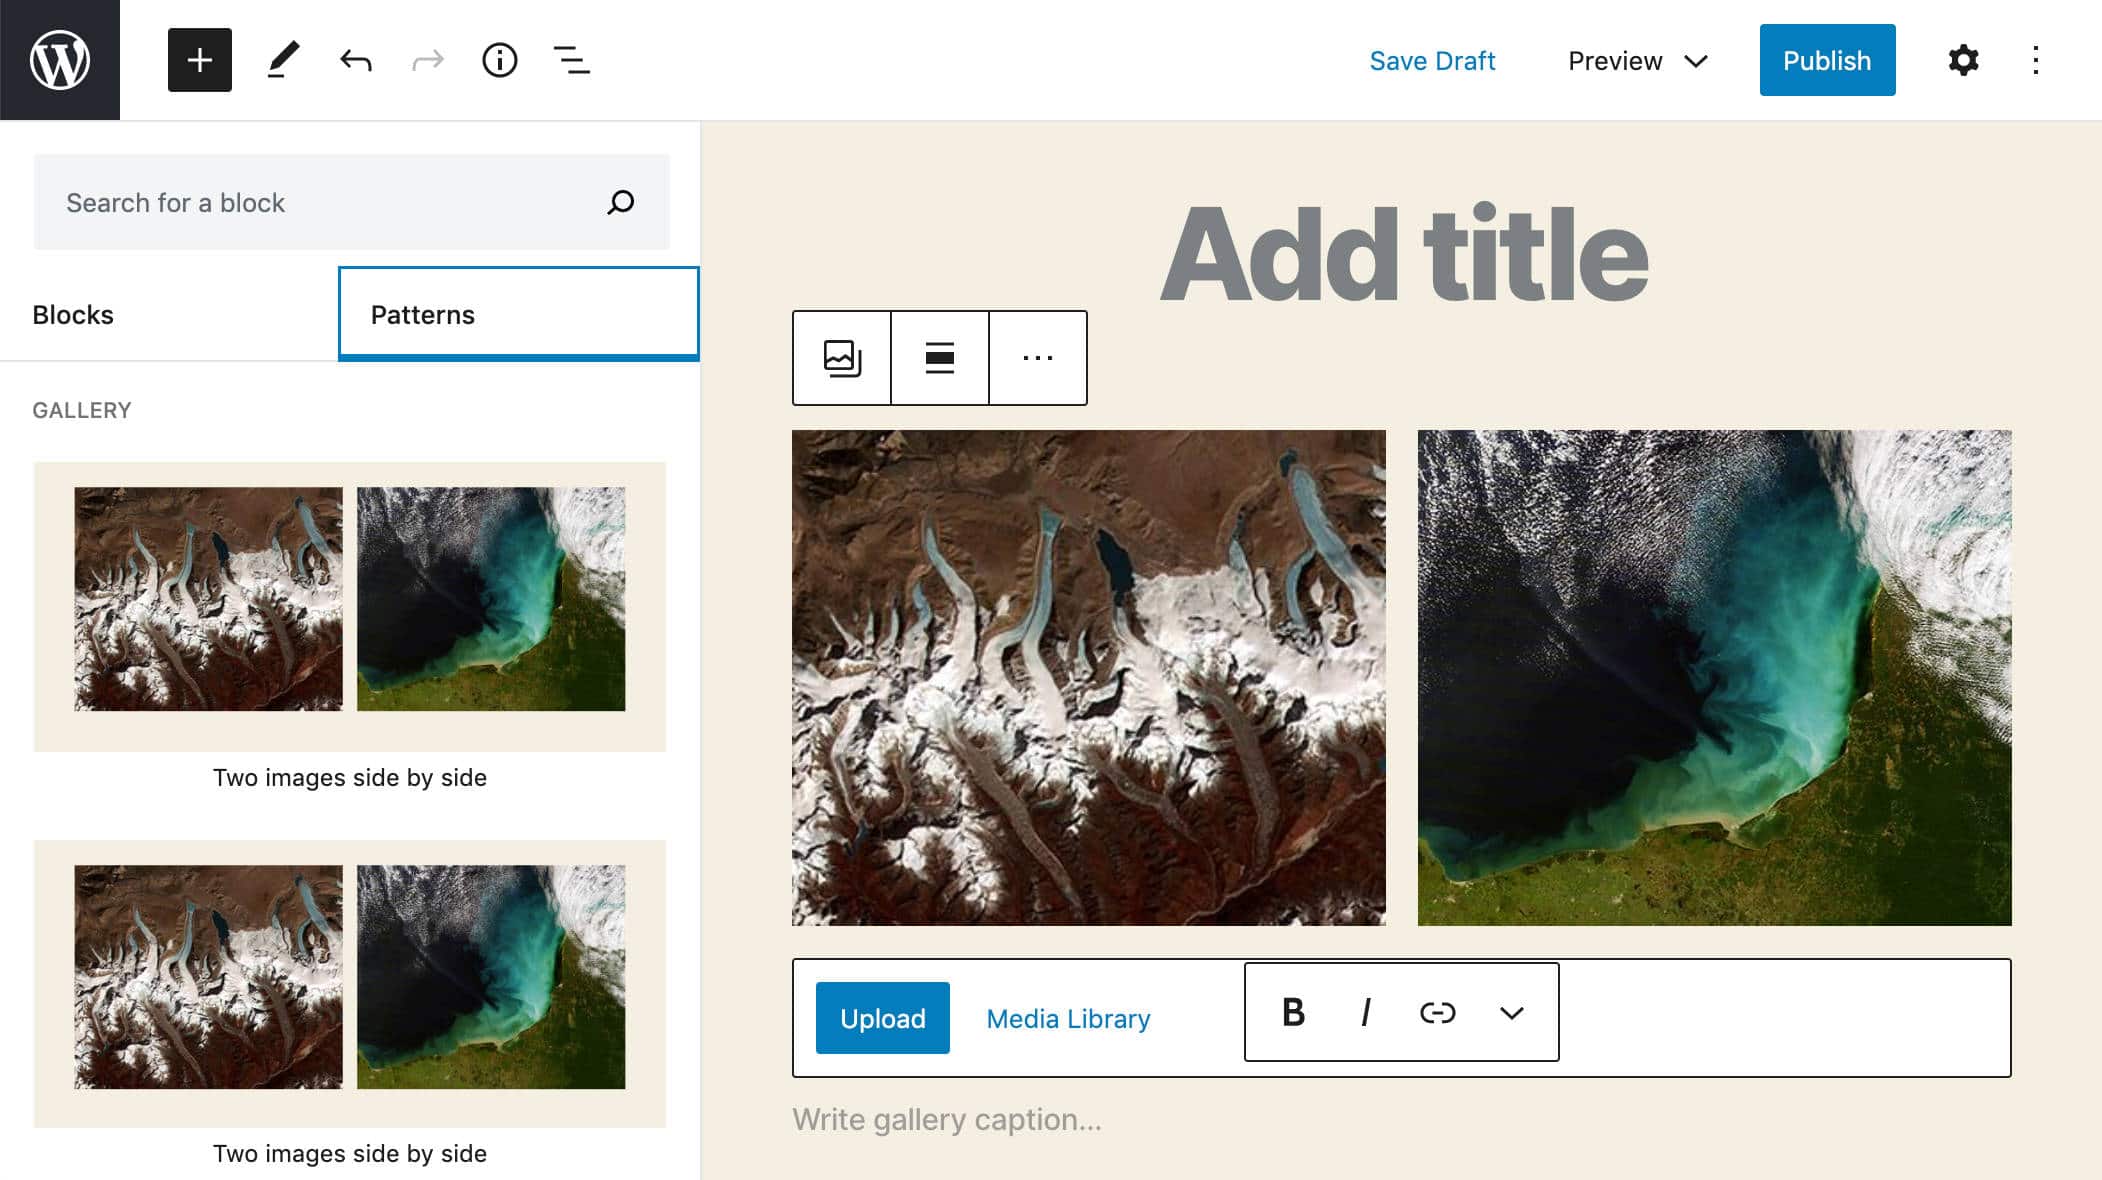
Task: Click the Redo arrow icon
Action: [427, 59]
